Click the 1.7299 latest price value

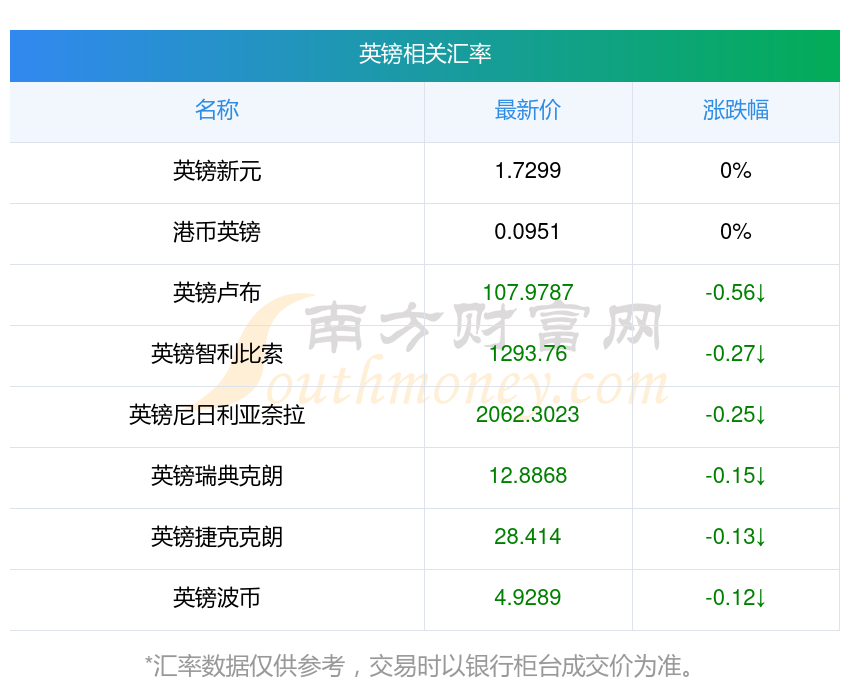coord(527,171)
